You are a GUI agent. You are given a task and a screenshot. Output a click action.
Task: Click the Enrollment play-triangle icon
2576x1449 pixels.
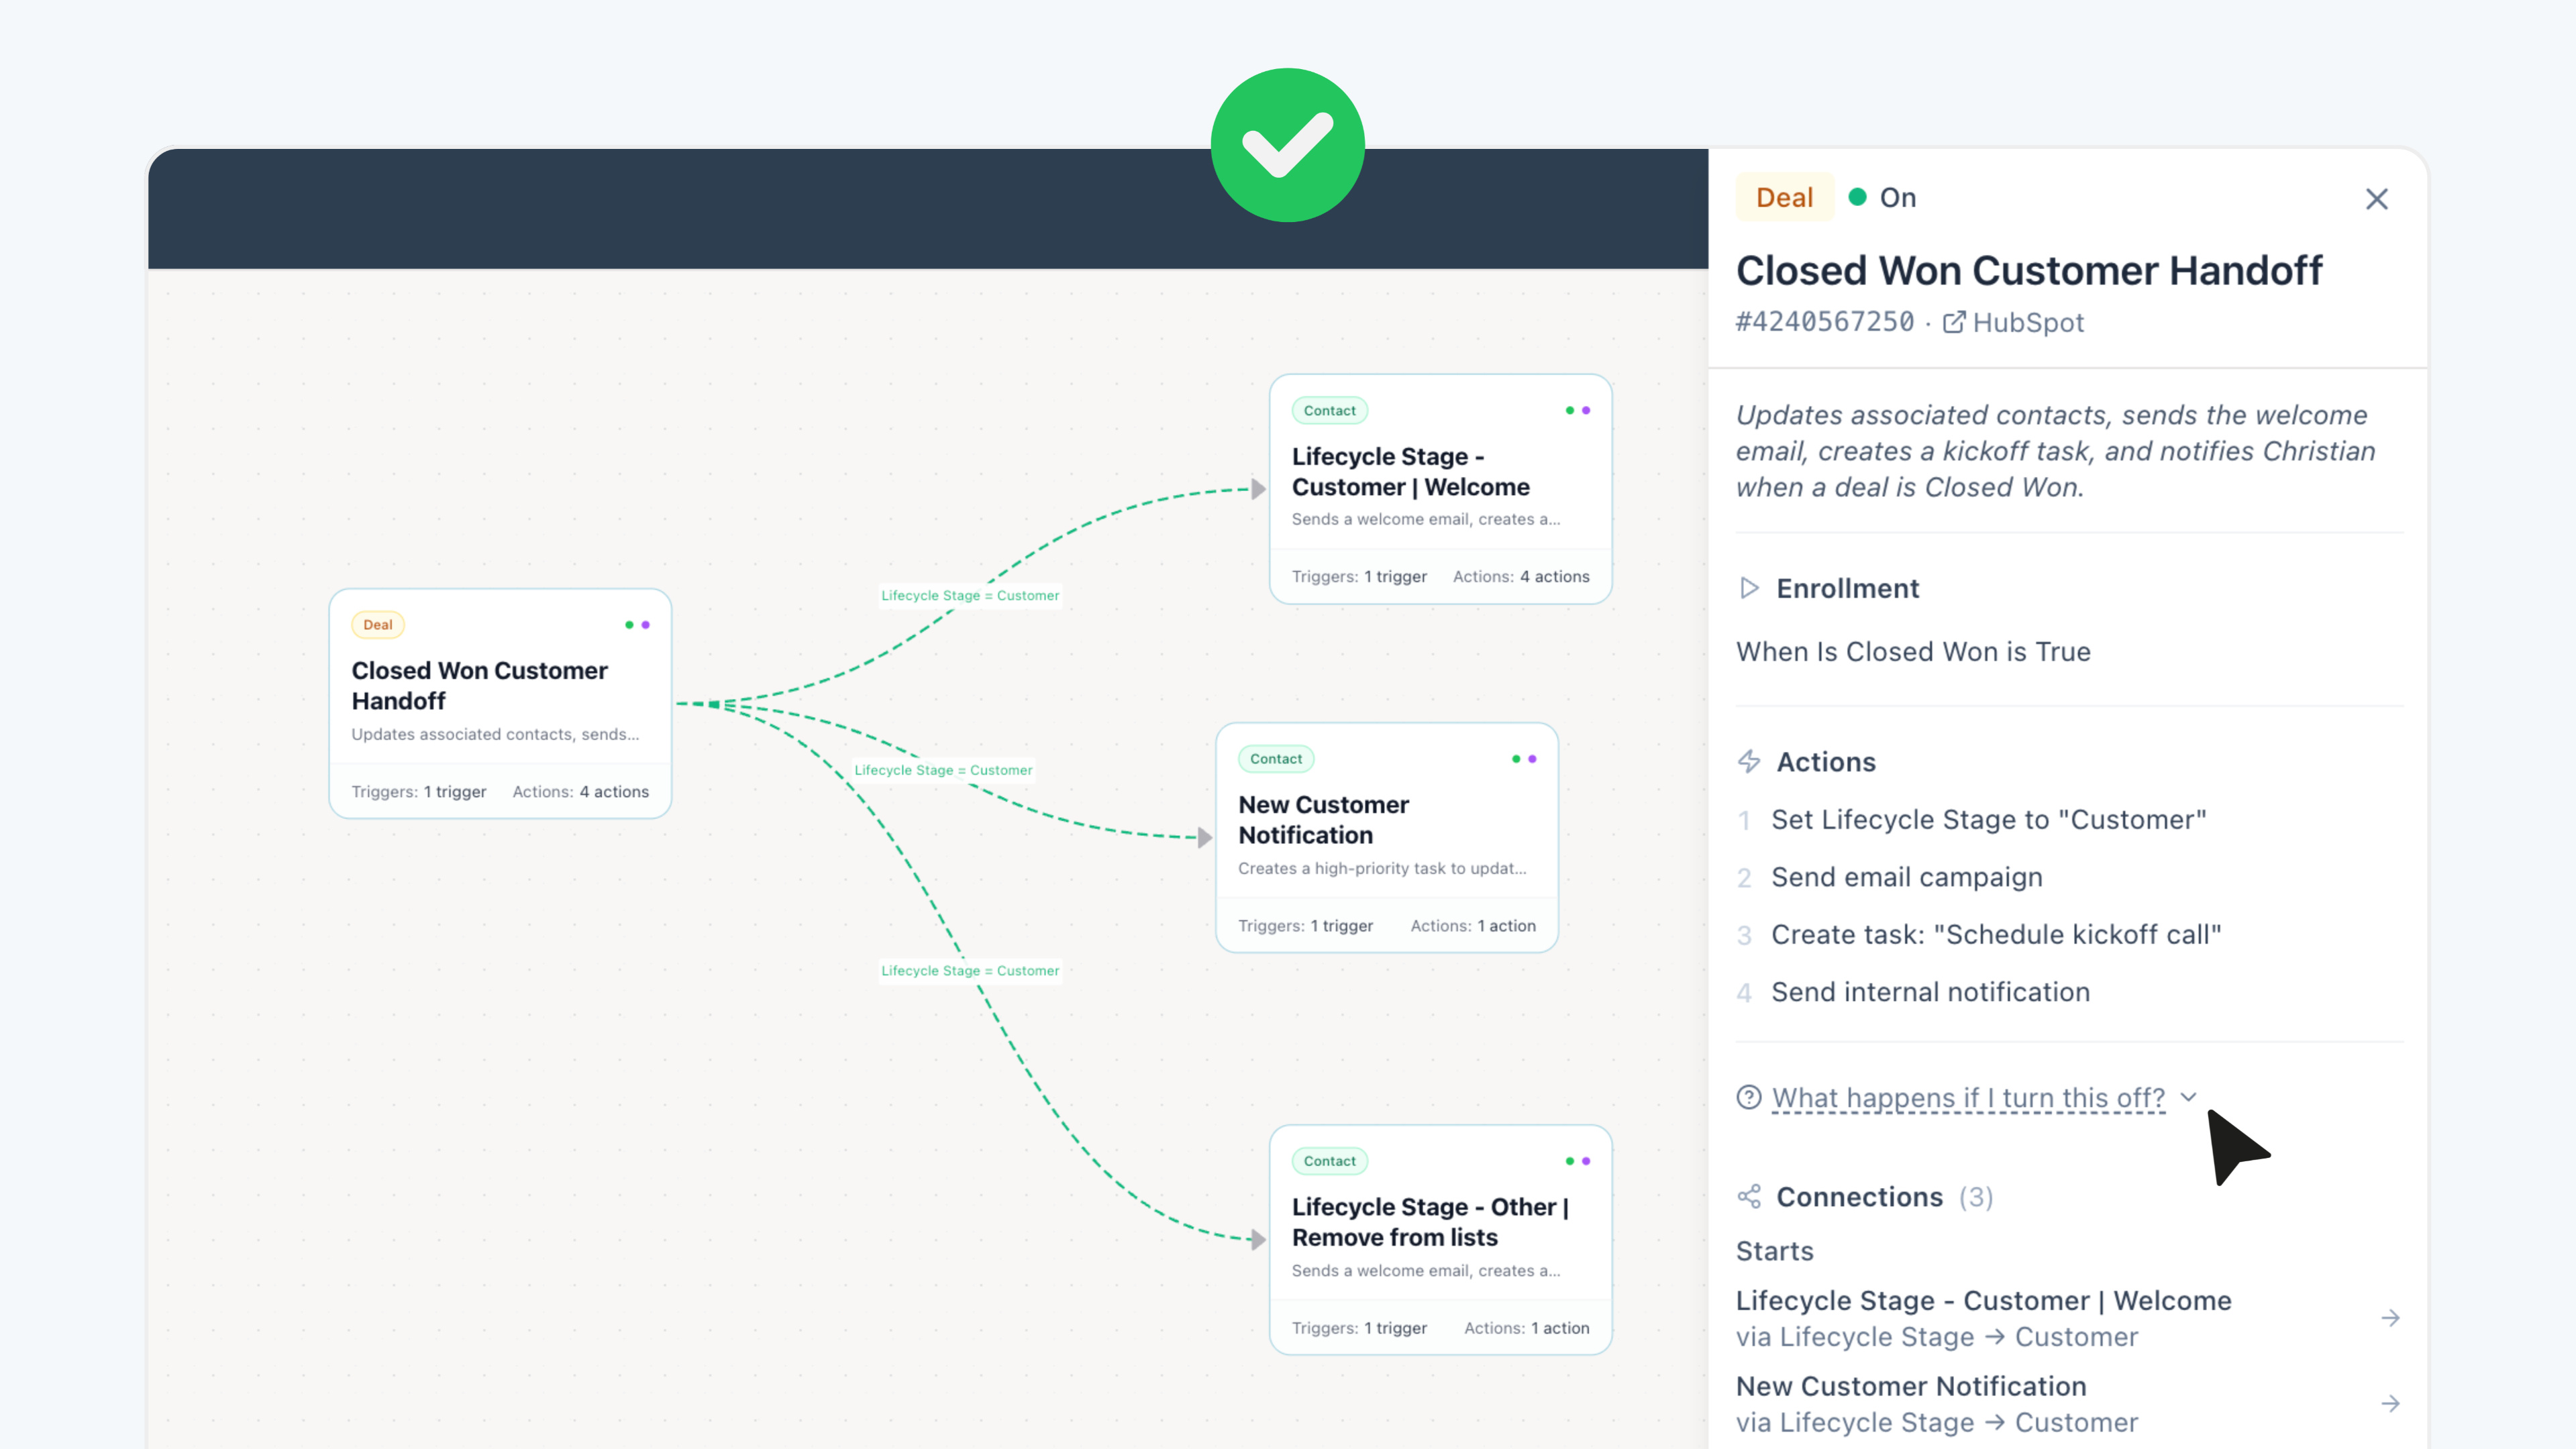coord(1749,588)
